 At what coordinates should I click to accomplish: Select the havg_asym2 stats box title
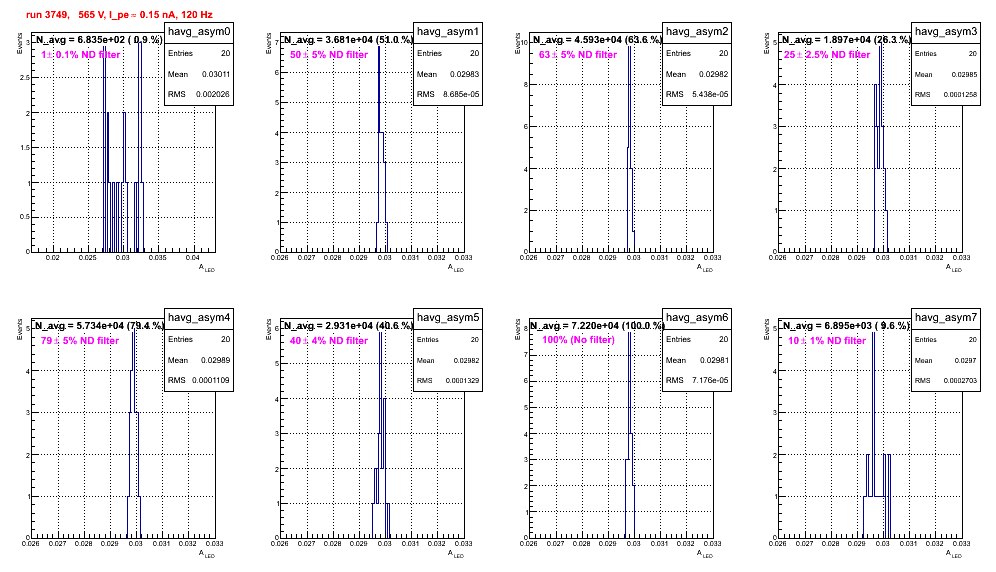[x=697, y=32]
